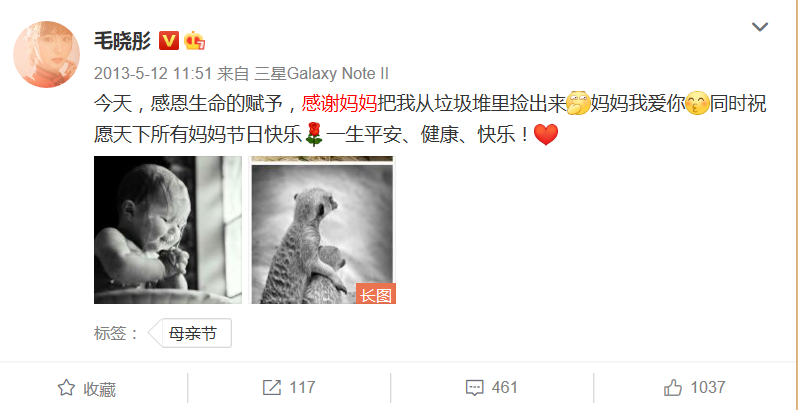Screen dimensions: 798x410
Task: Open the meerkat long image thumbnail
Action: (x=322, y=230)
